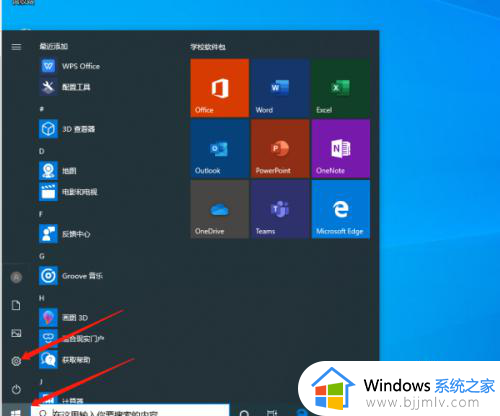The height and width of the screenshot is (416, 500).
Task: Launch the Teams tile
Action: point(280,209)
